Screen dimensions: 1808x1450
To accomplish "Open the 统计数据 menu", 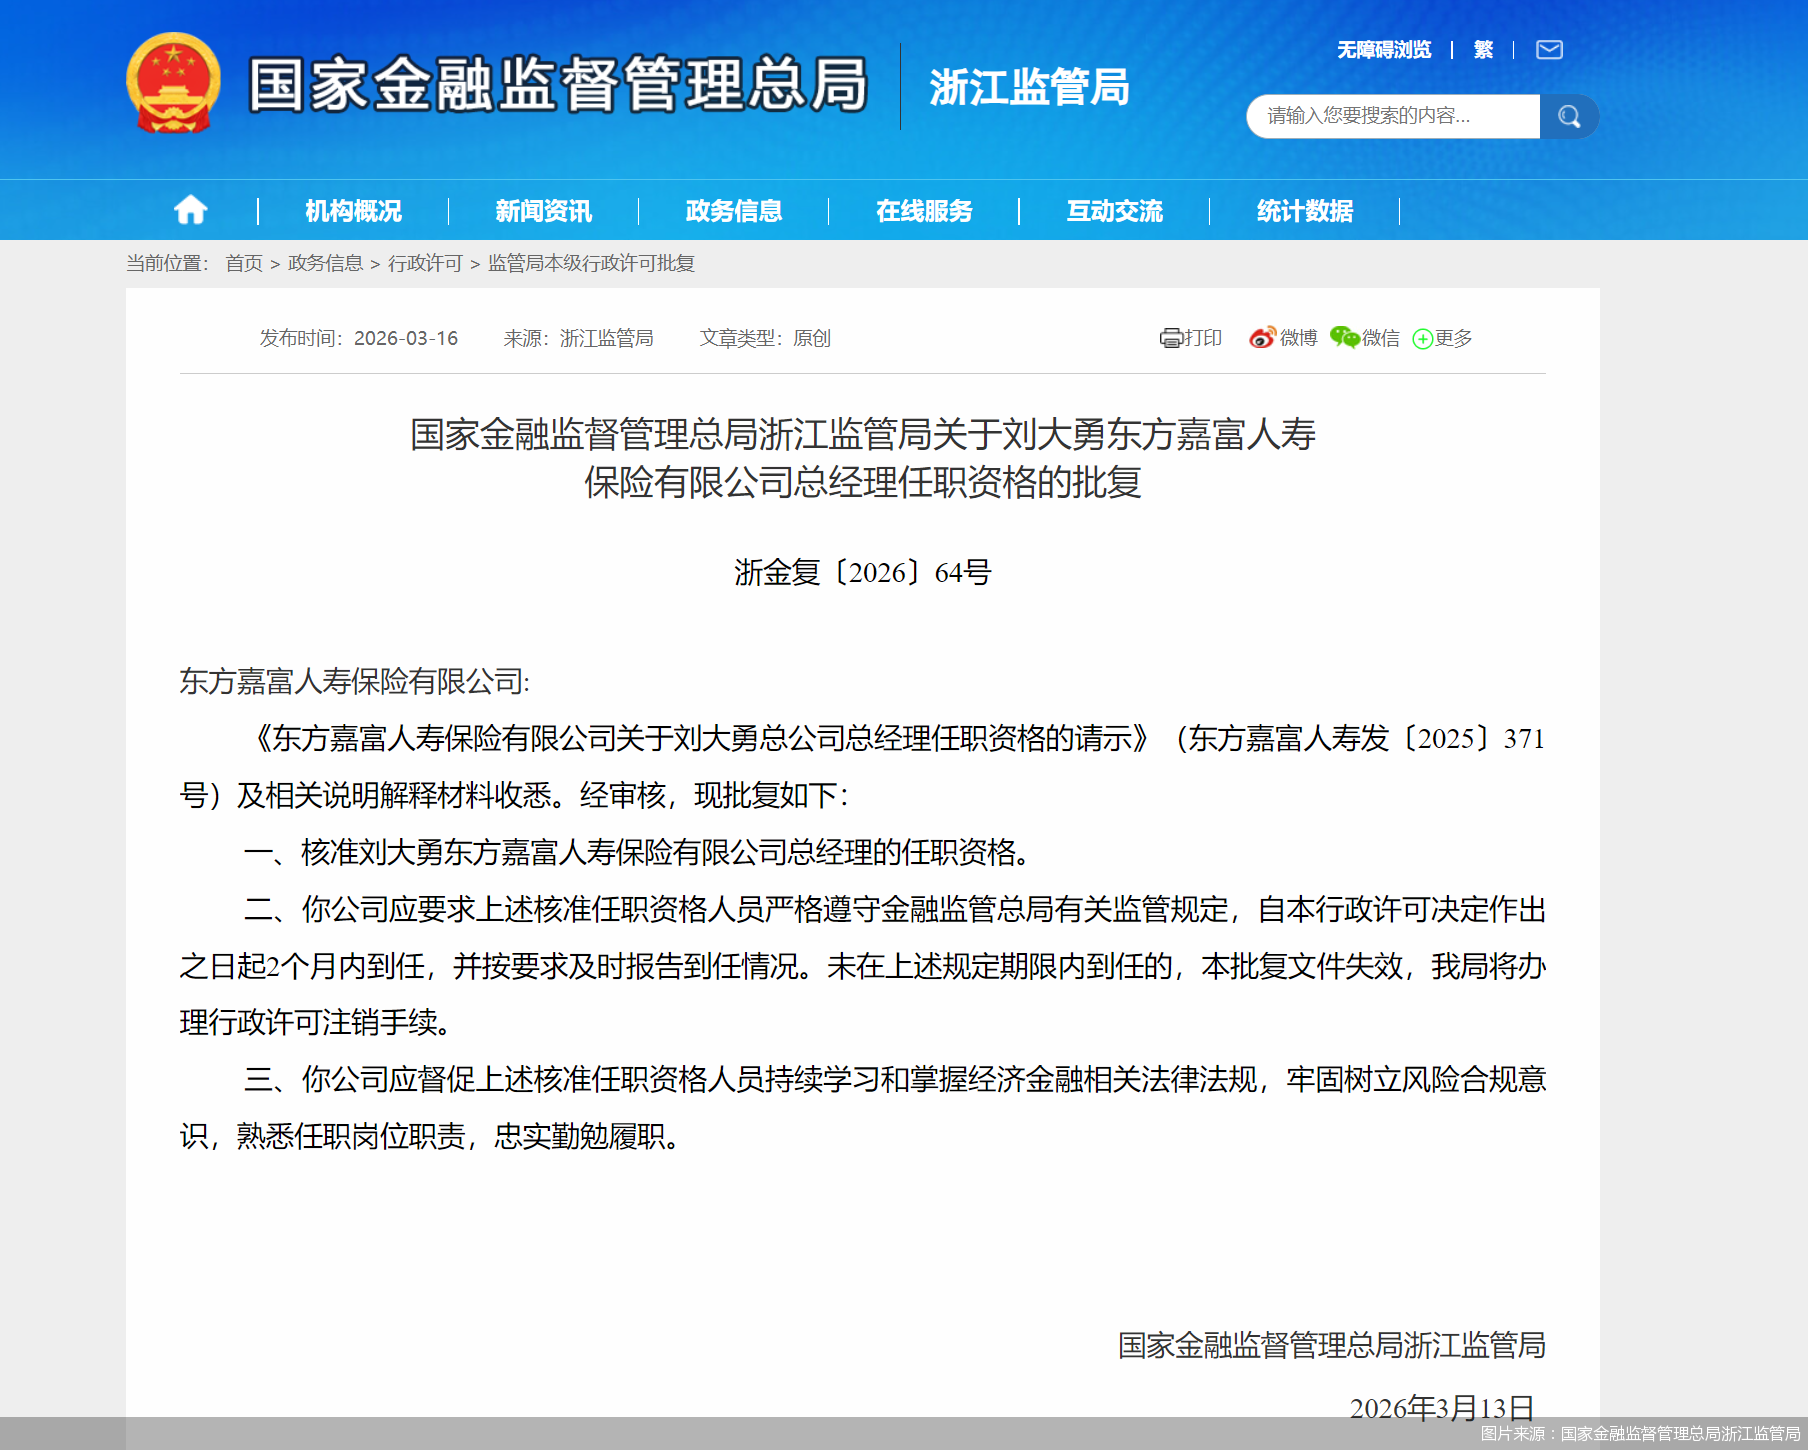I will [x=1304, y=211].
